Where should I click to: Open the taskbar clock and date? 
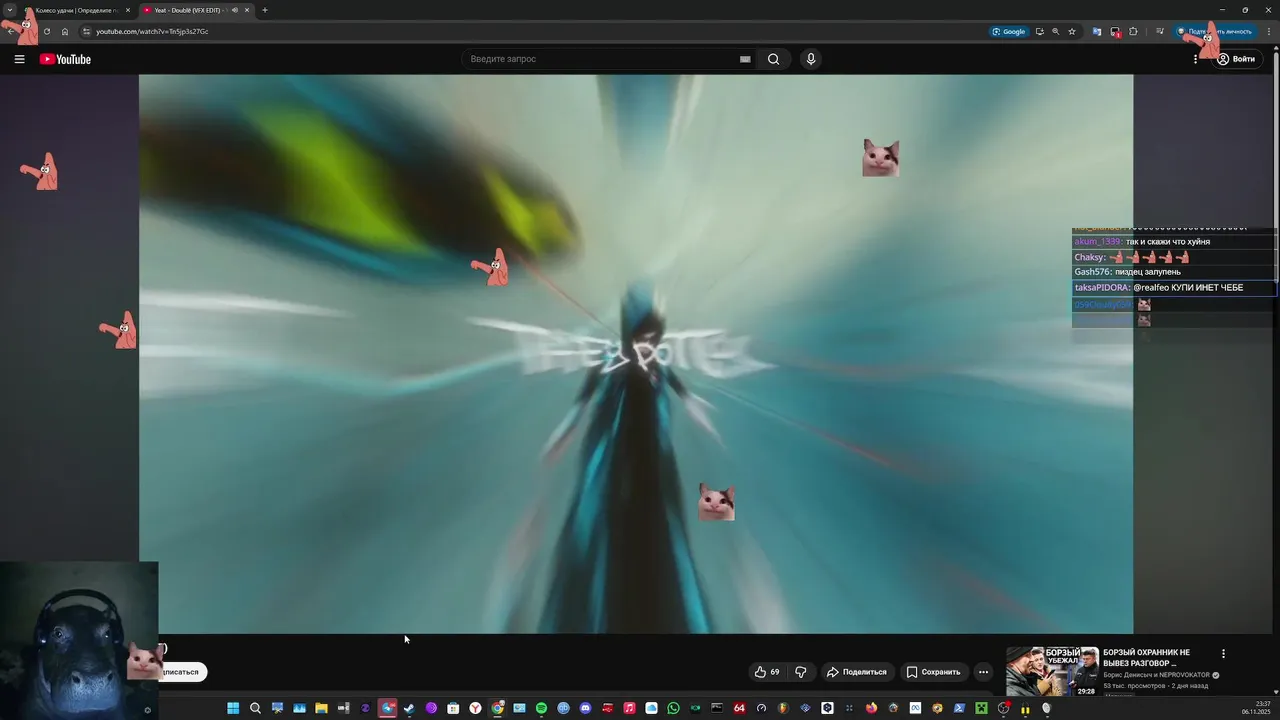click(x=1256, y=708)
